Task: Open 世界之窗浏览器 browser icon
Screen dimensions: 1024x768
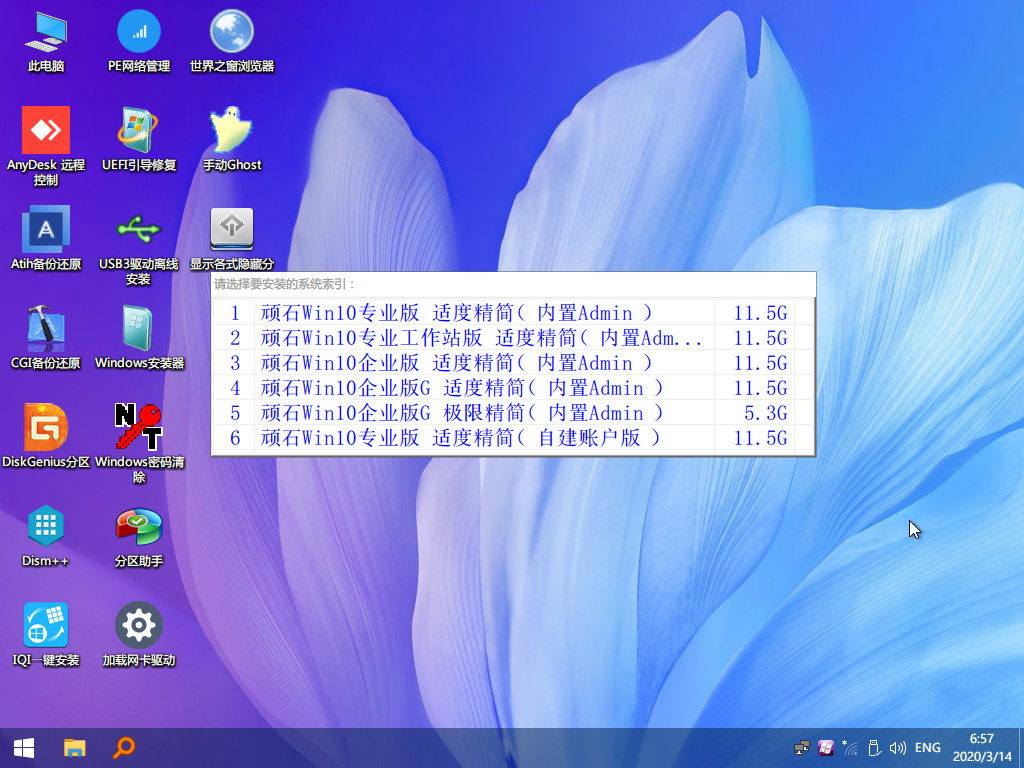Action: pyautogui.click(x=231, y=32)
